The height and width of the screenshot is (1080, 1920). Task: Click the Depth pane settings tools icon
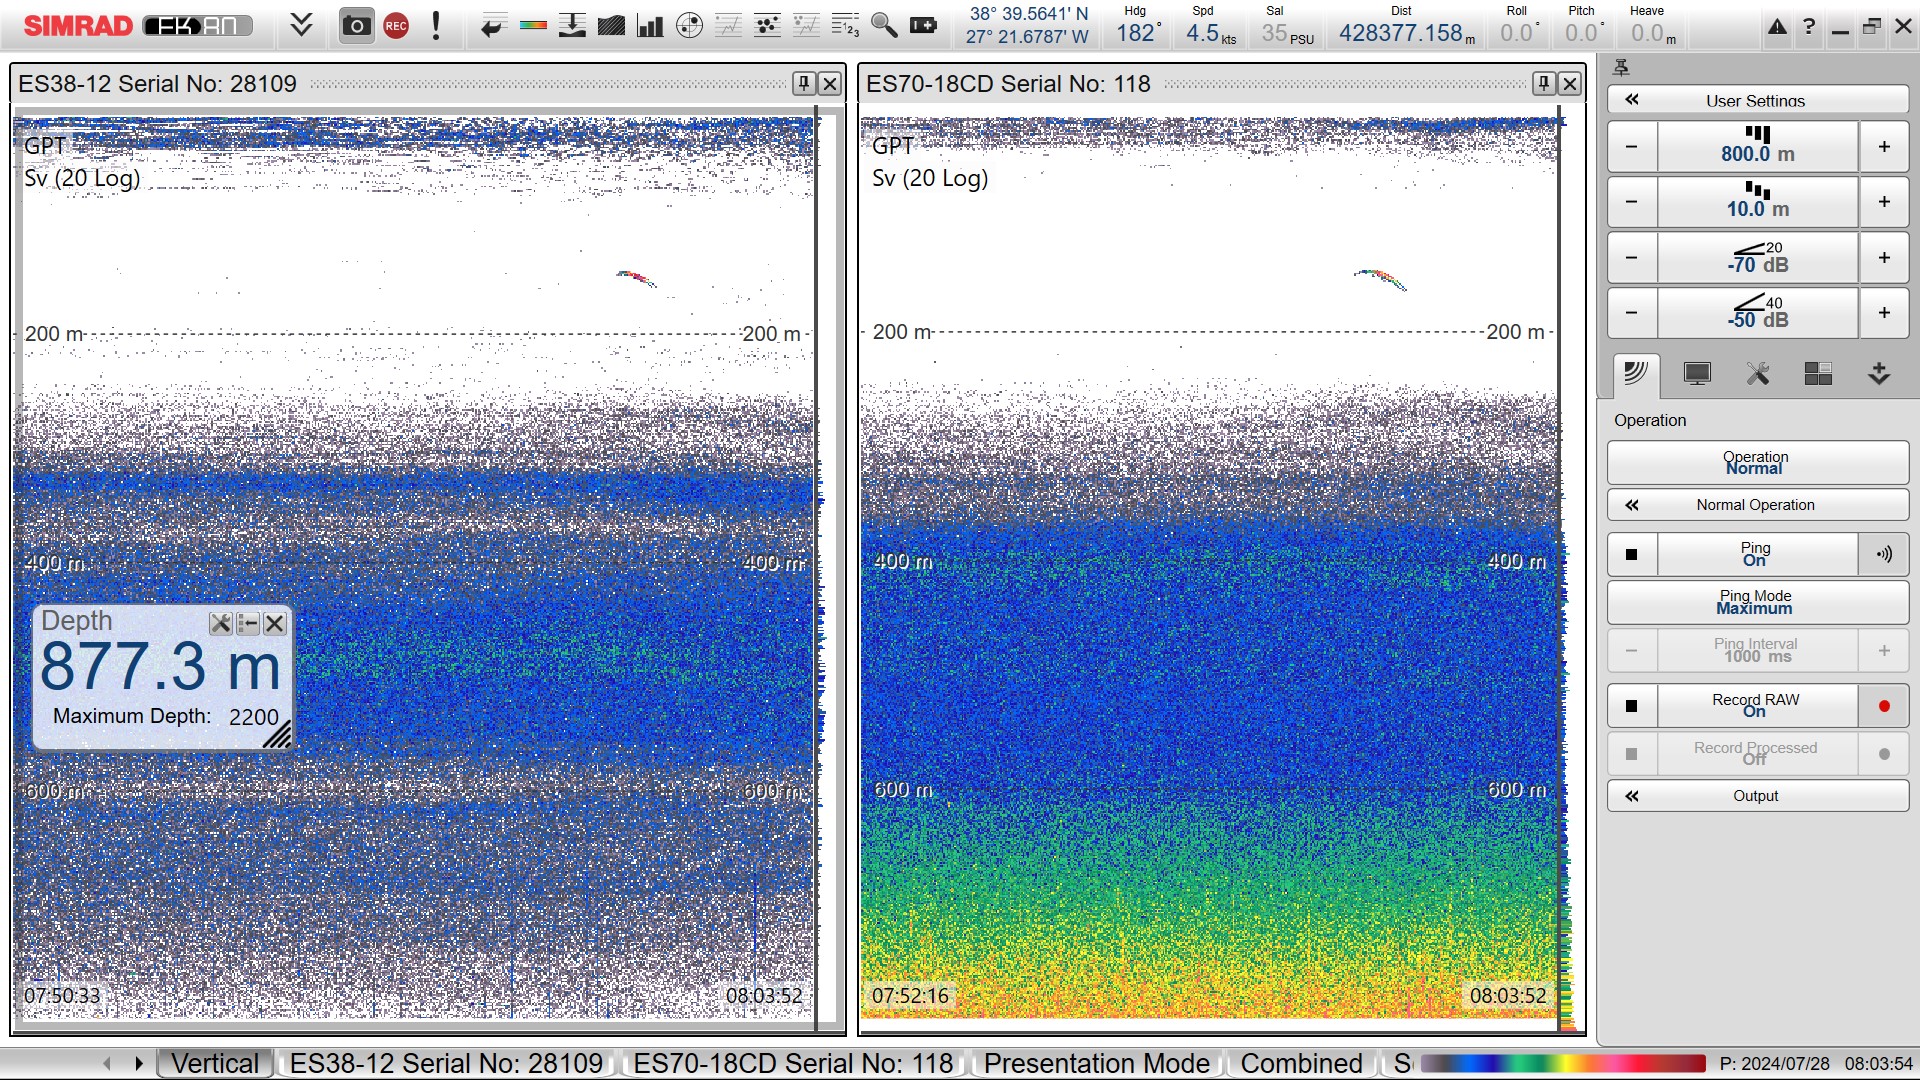click(221, 624)
